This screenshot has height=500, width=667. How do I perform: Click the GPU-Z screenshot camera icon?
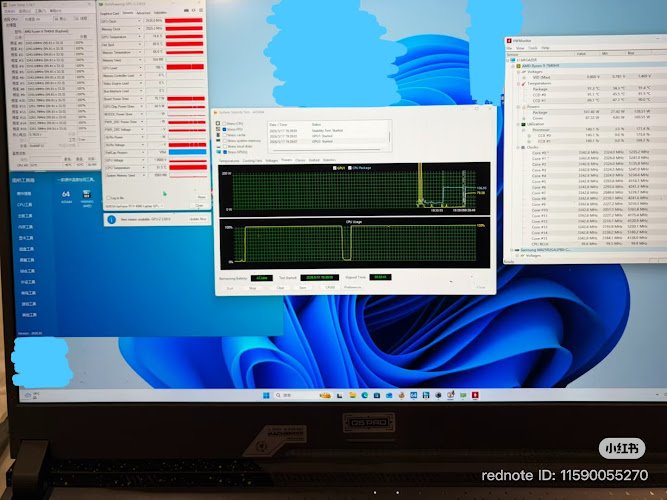[186, 10]
